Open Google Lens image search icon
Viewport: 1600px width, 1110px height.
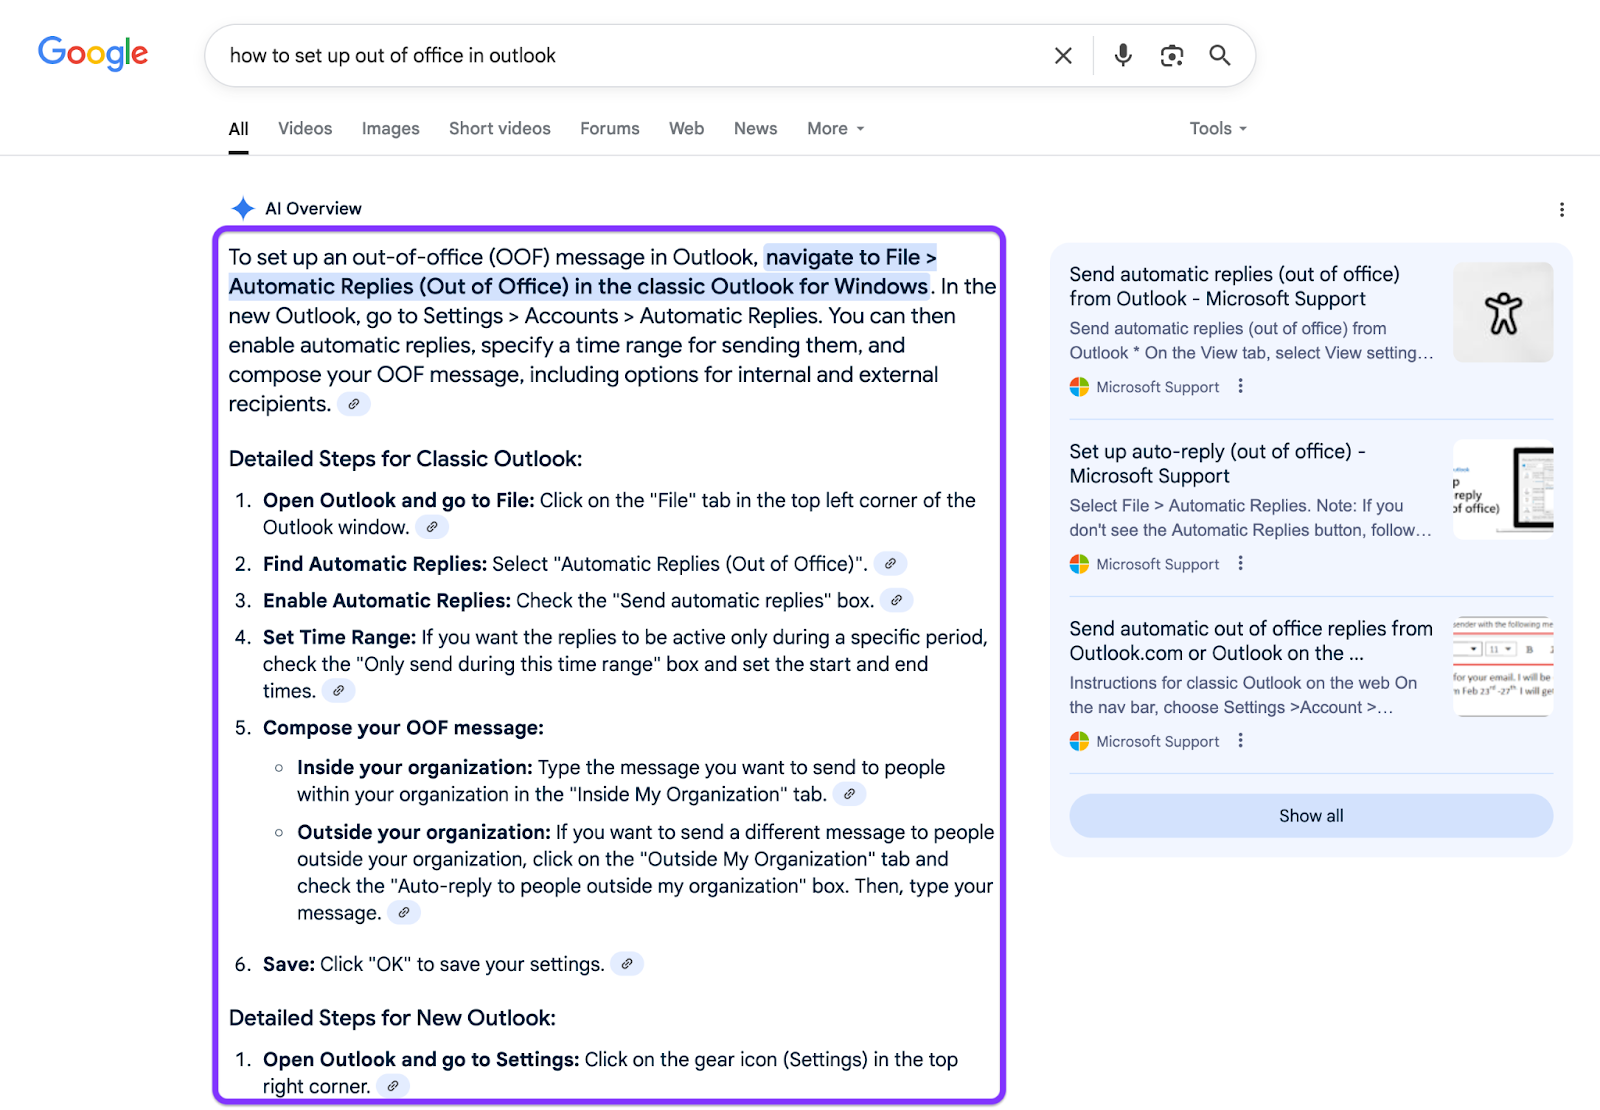1171,56
